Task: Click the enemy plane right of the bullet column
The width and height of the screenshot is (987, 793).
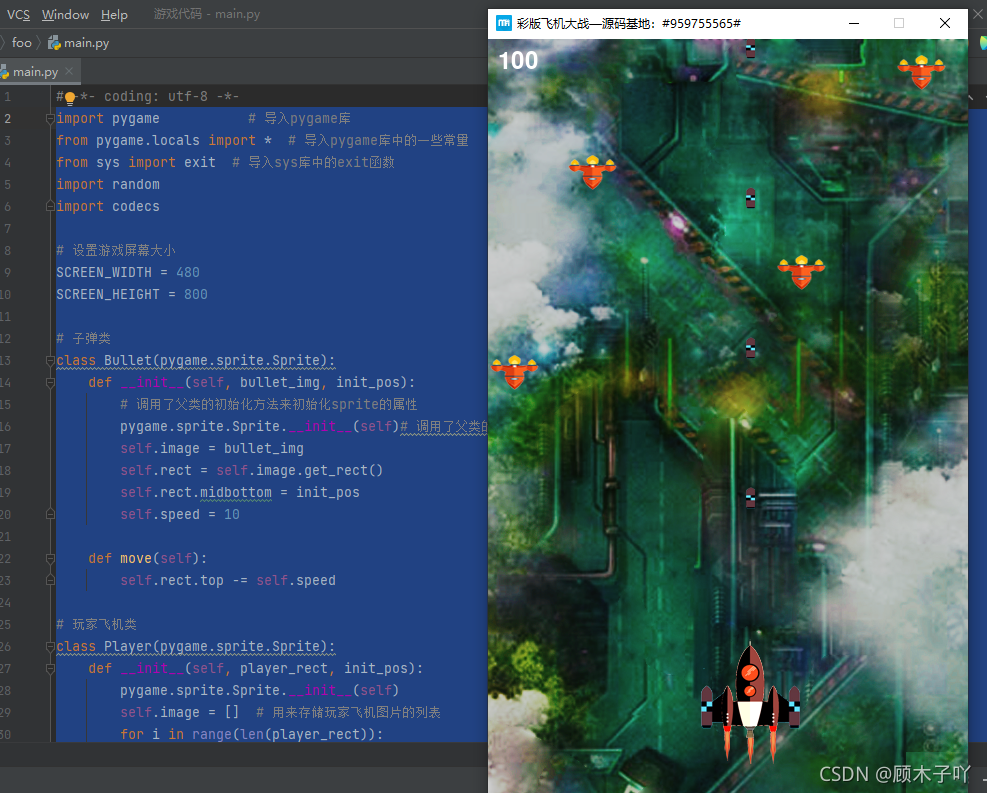Action: (x=800, y=271)
